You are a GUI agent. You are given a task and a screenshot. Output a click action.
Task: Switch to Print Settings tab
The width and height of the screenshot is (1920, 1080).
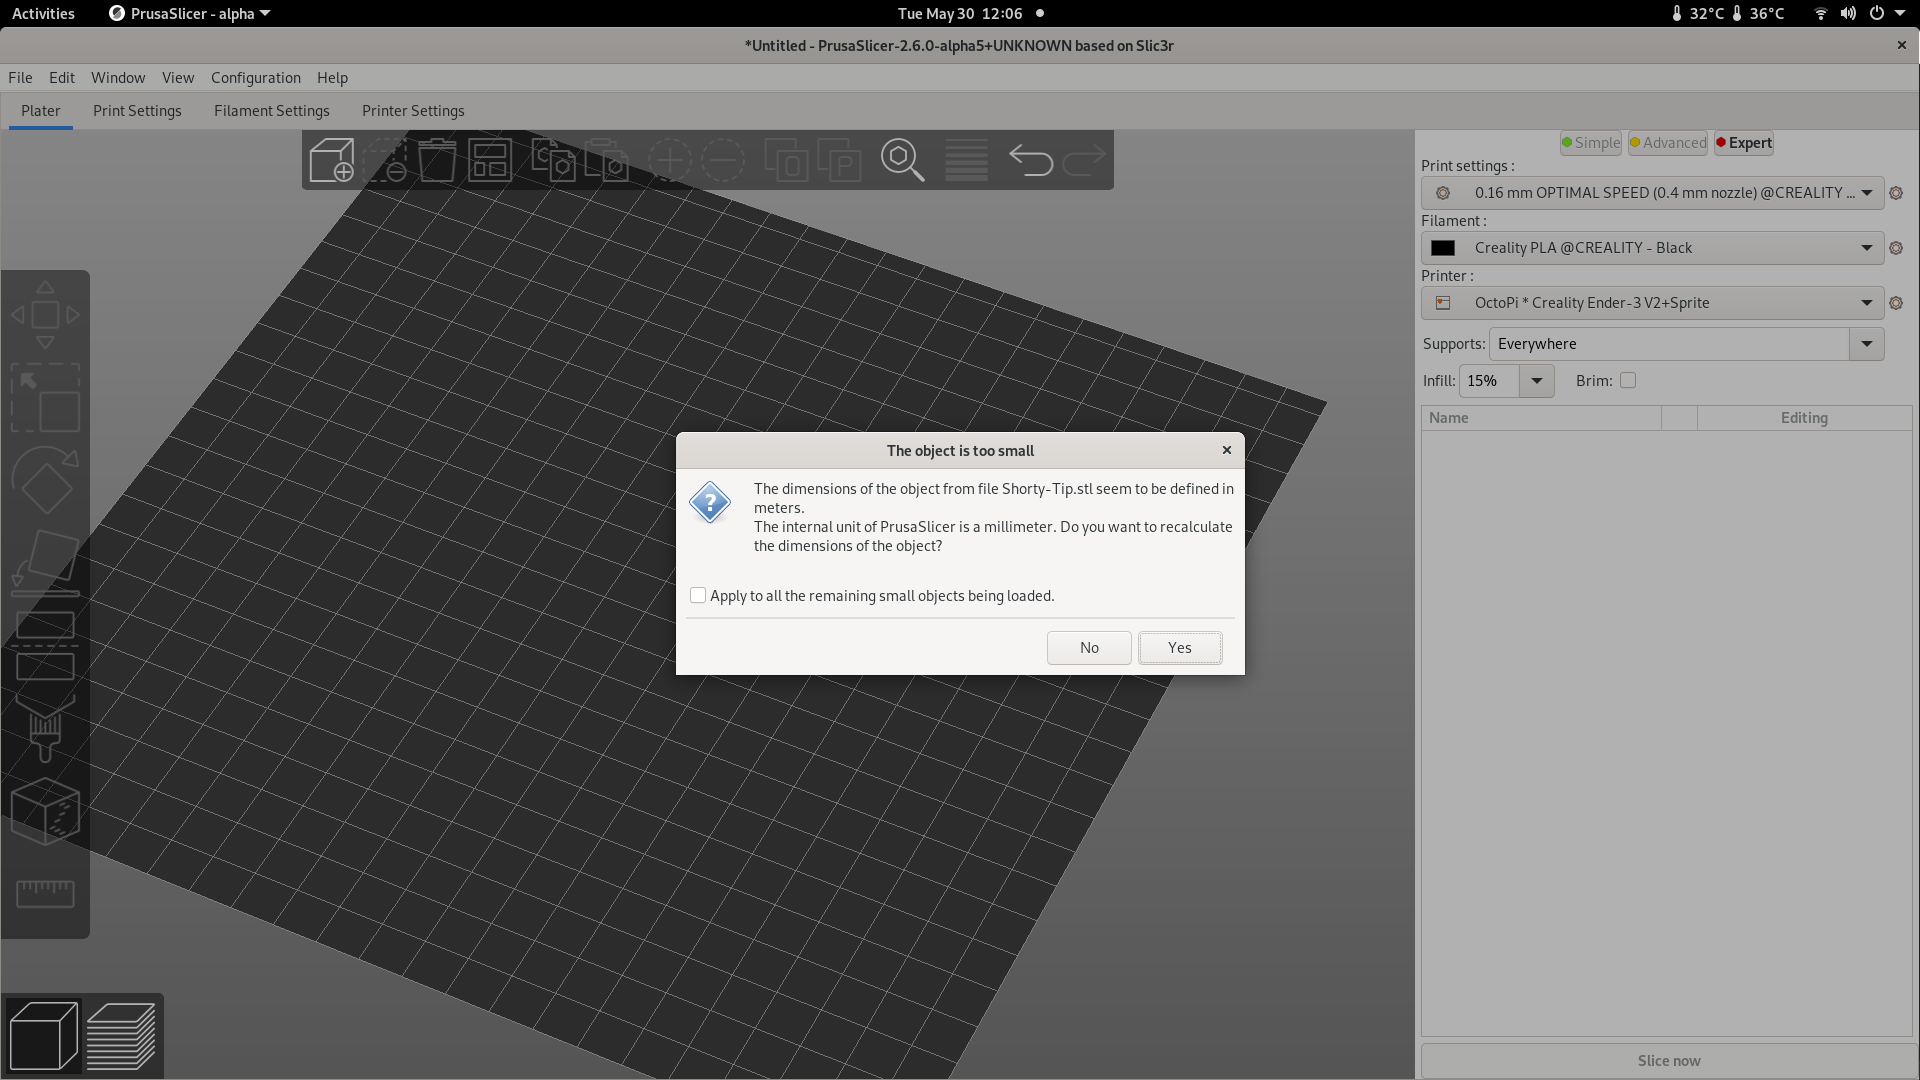click(x=137, y=111)
